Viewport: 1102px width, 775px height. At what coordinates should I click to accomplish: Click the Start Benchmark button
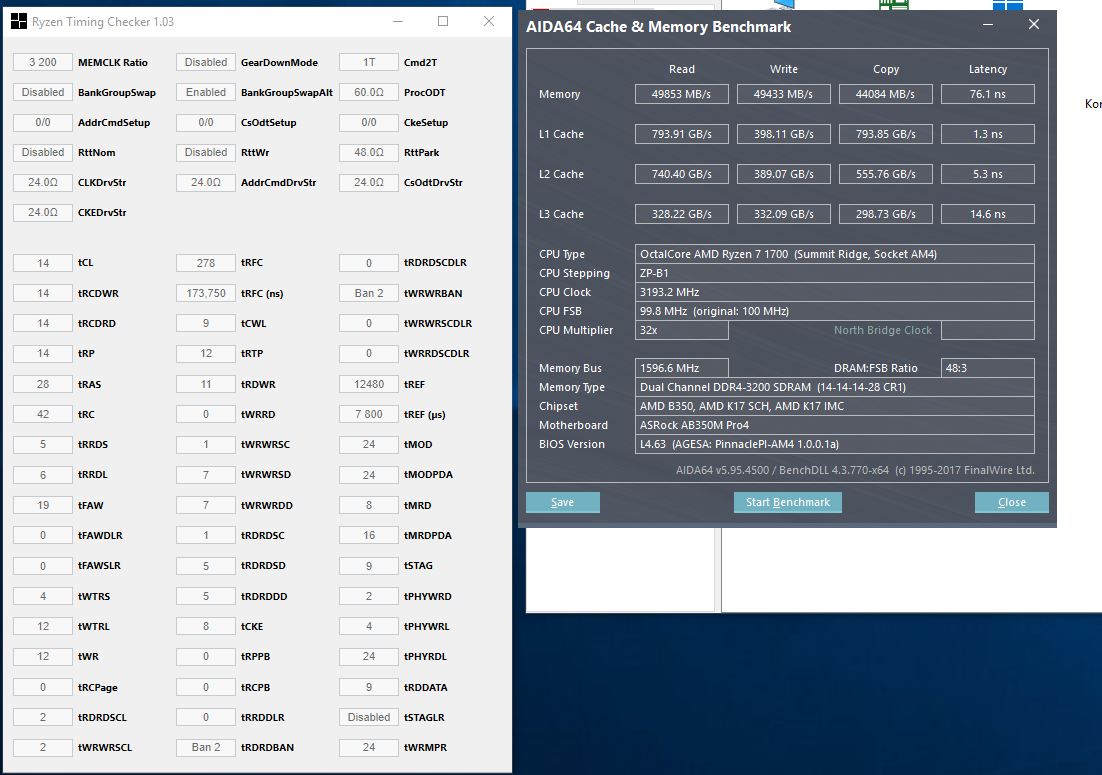[x=788, y=502]
